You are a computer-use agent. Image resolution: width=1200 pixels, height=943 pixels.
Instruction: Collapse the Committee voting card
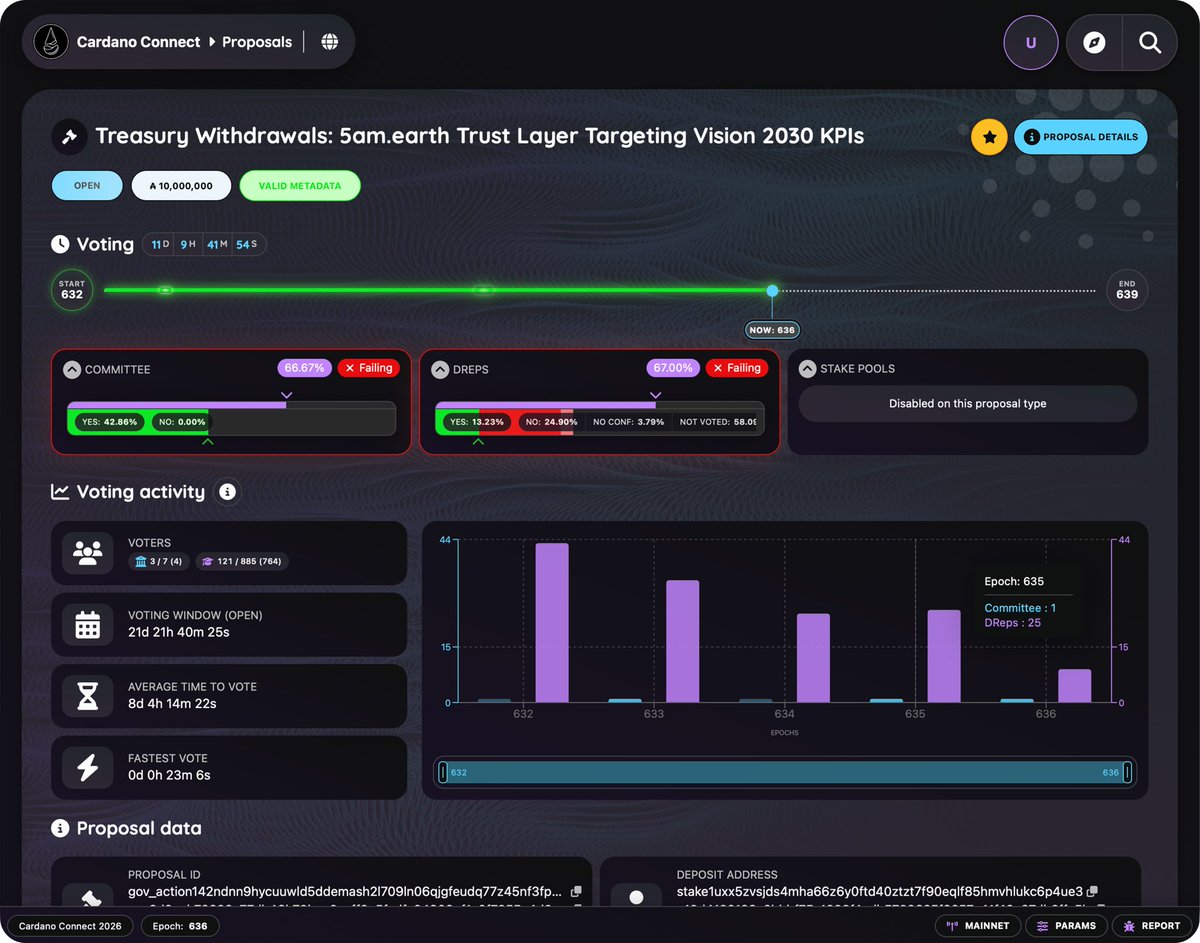click(x=72, y=369)
